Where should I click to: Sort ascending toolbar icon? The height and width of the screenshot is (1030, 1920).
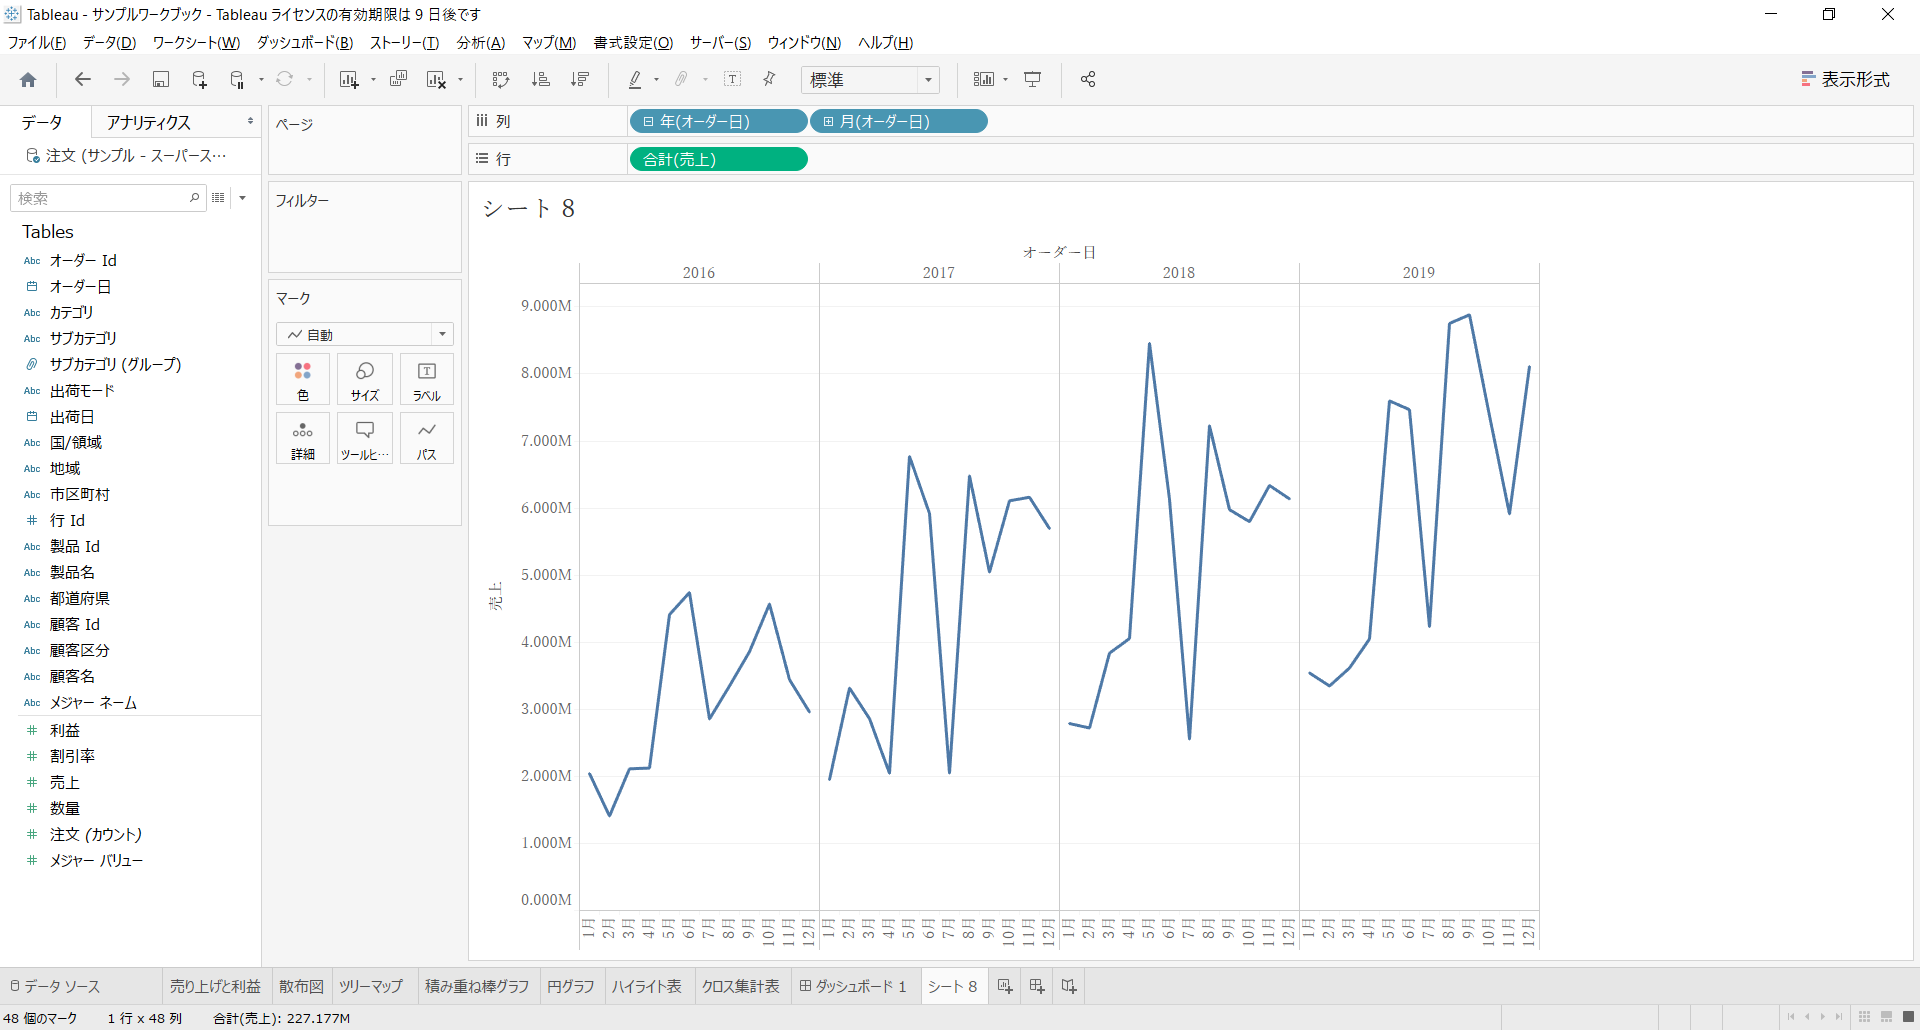pos(541,80)
